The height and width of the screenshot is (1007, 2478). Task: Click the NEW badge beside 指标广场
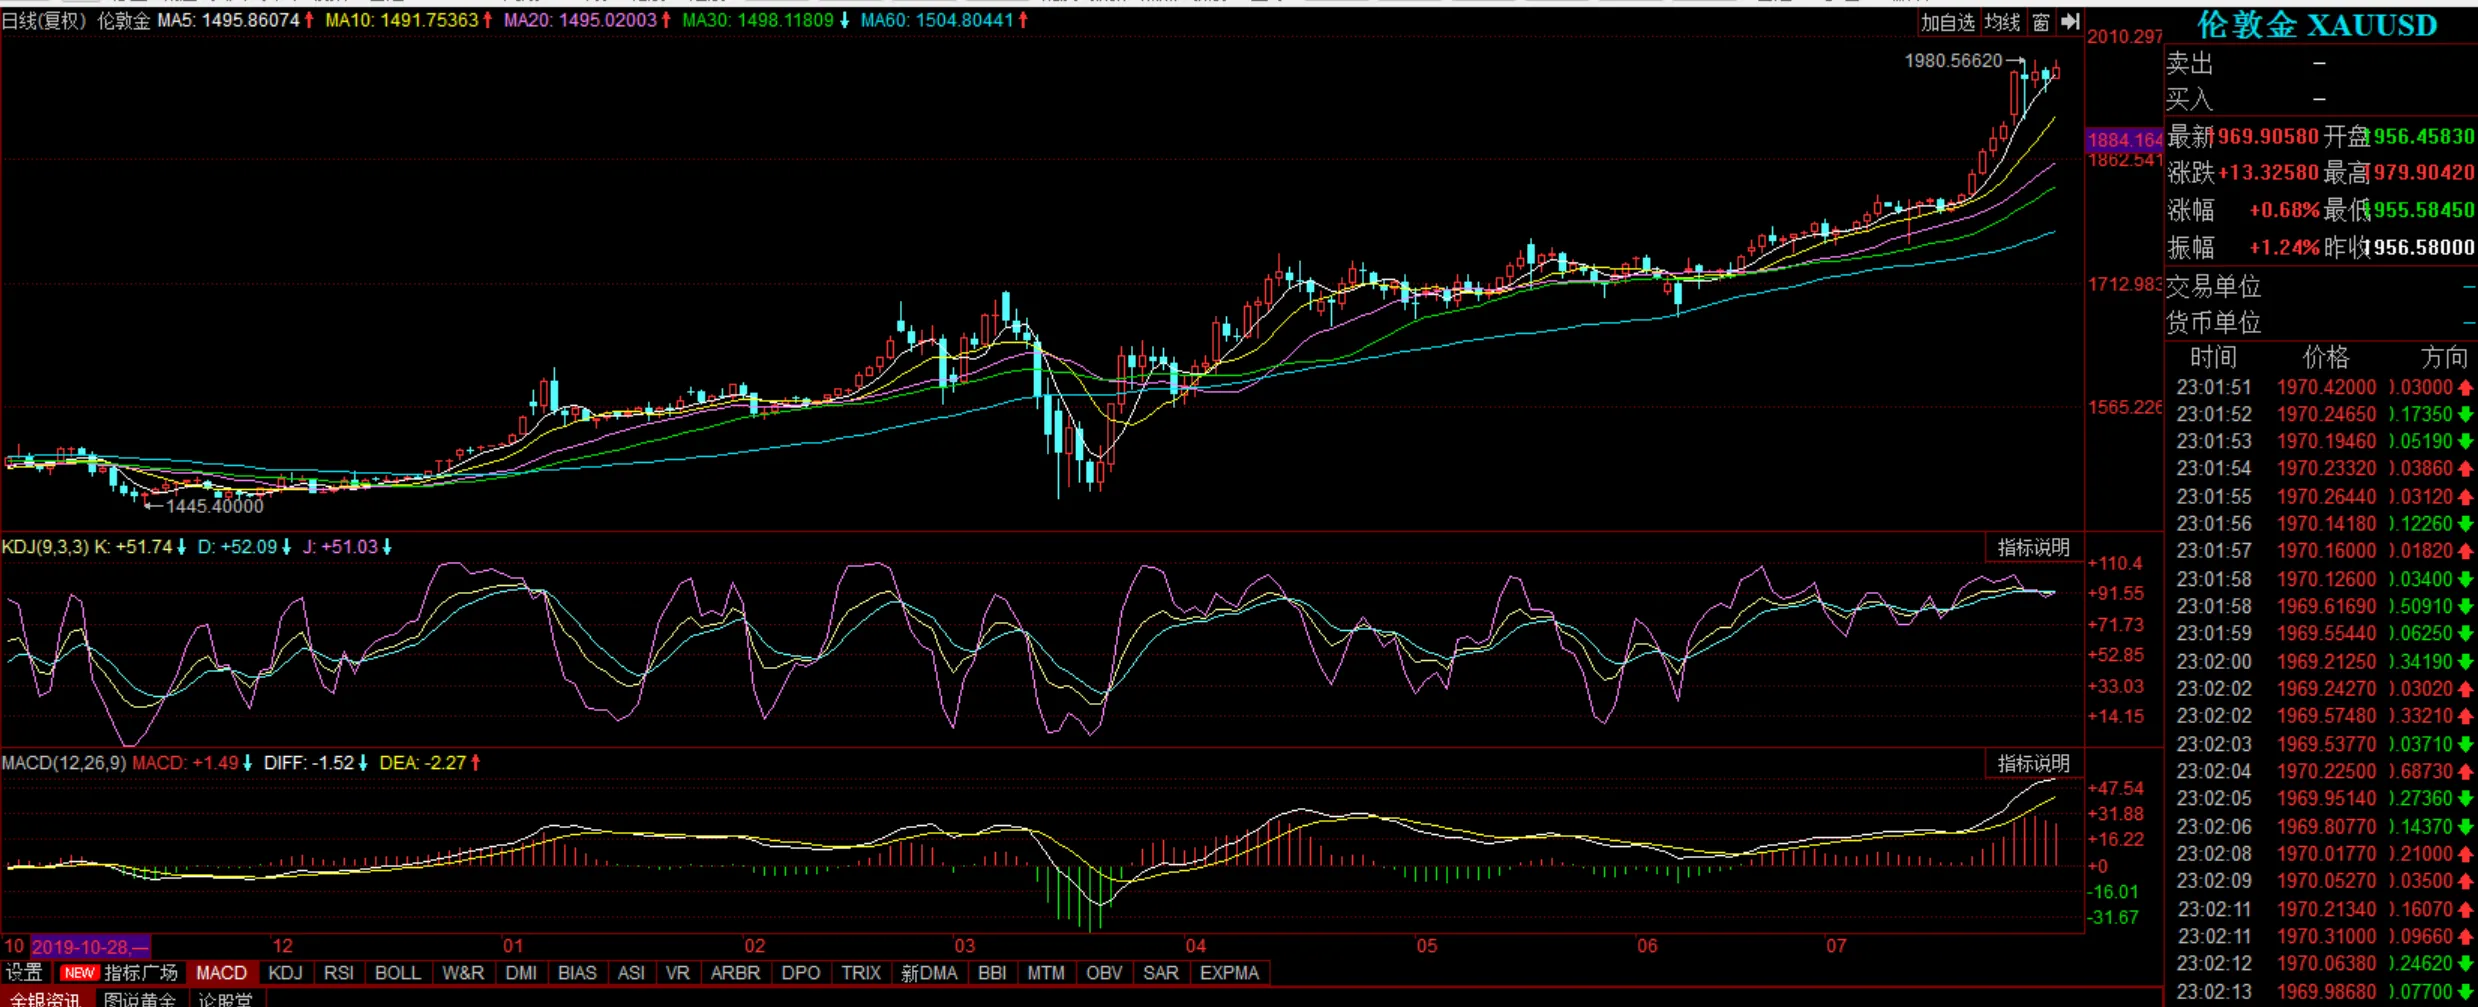pos(78,972)
